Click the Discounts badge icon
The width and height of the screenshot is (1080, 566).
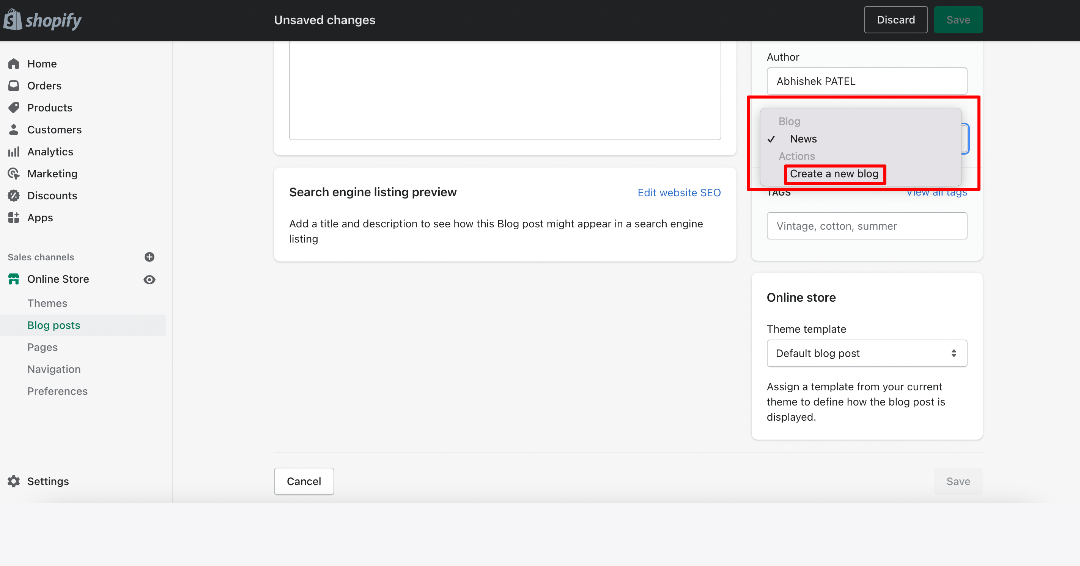coord(13,196)
